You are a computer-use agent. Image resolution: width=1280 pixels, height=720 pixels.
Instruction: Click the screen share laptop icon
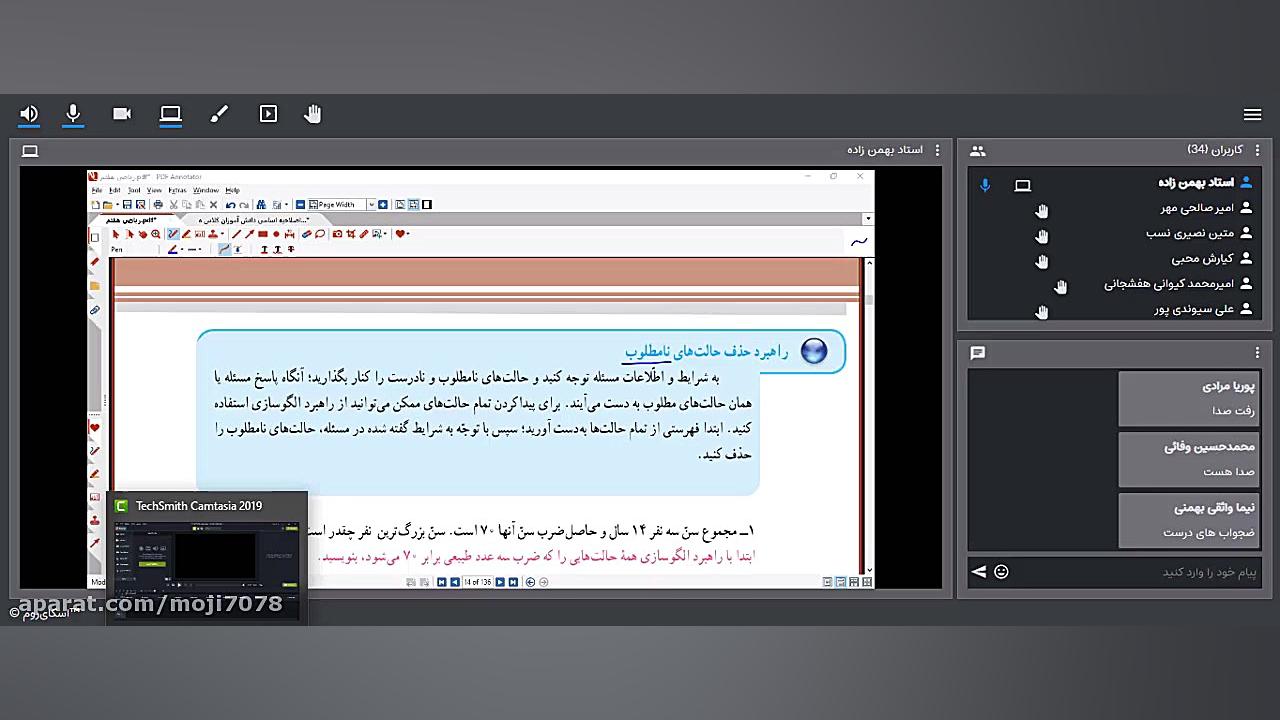[170, 114]
